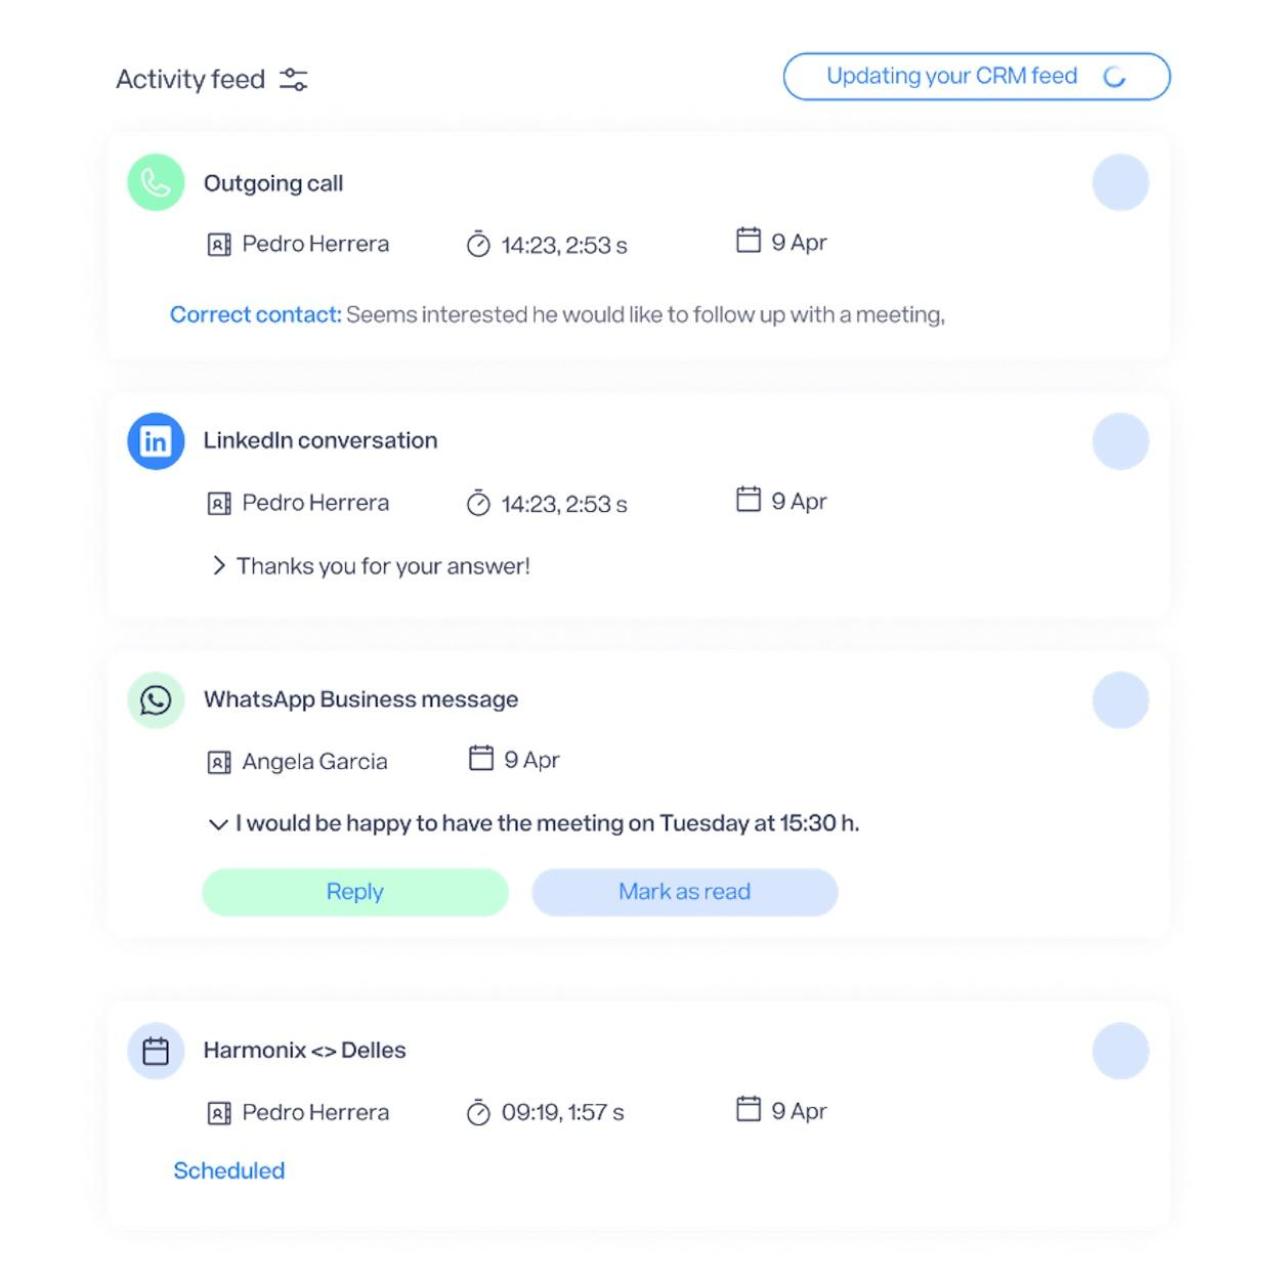Click the Updating your CRM feed button
This screenshot has width=1280, height=1280.
point(976,77)
